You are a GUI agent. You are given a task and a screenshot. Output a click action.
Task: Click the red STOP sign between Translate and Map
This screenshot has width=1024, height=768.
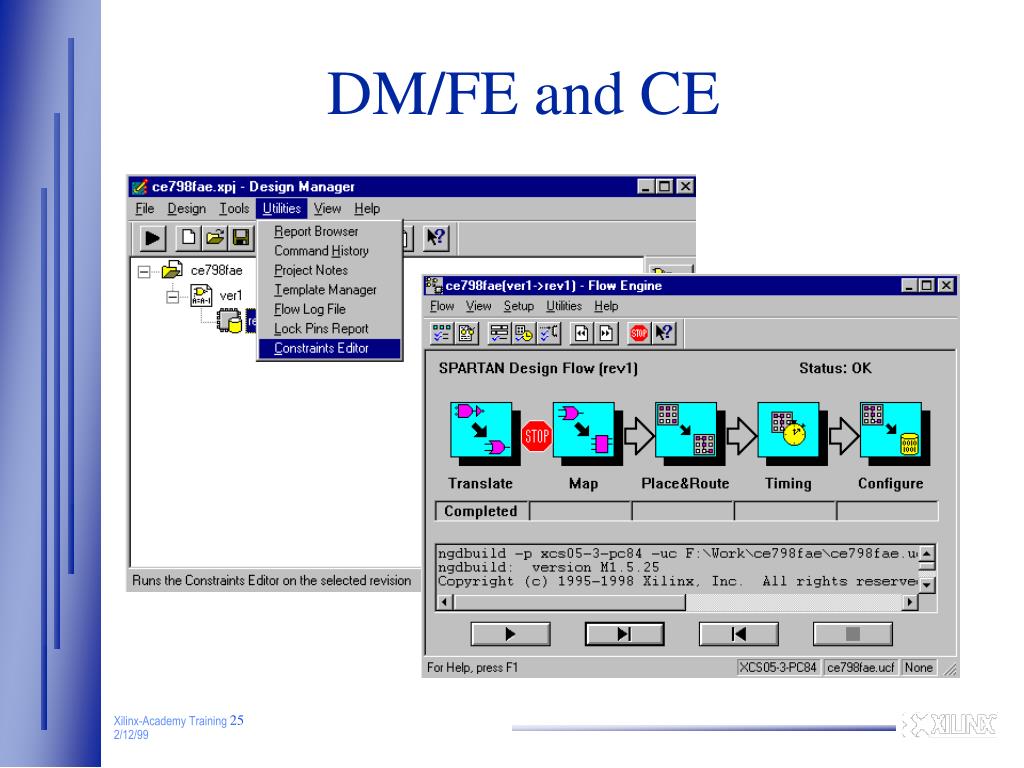[x=537, y=436]
